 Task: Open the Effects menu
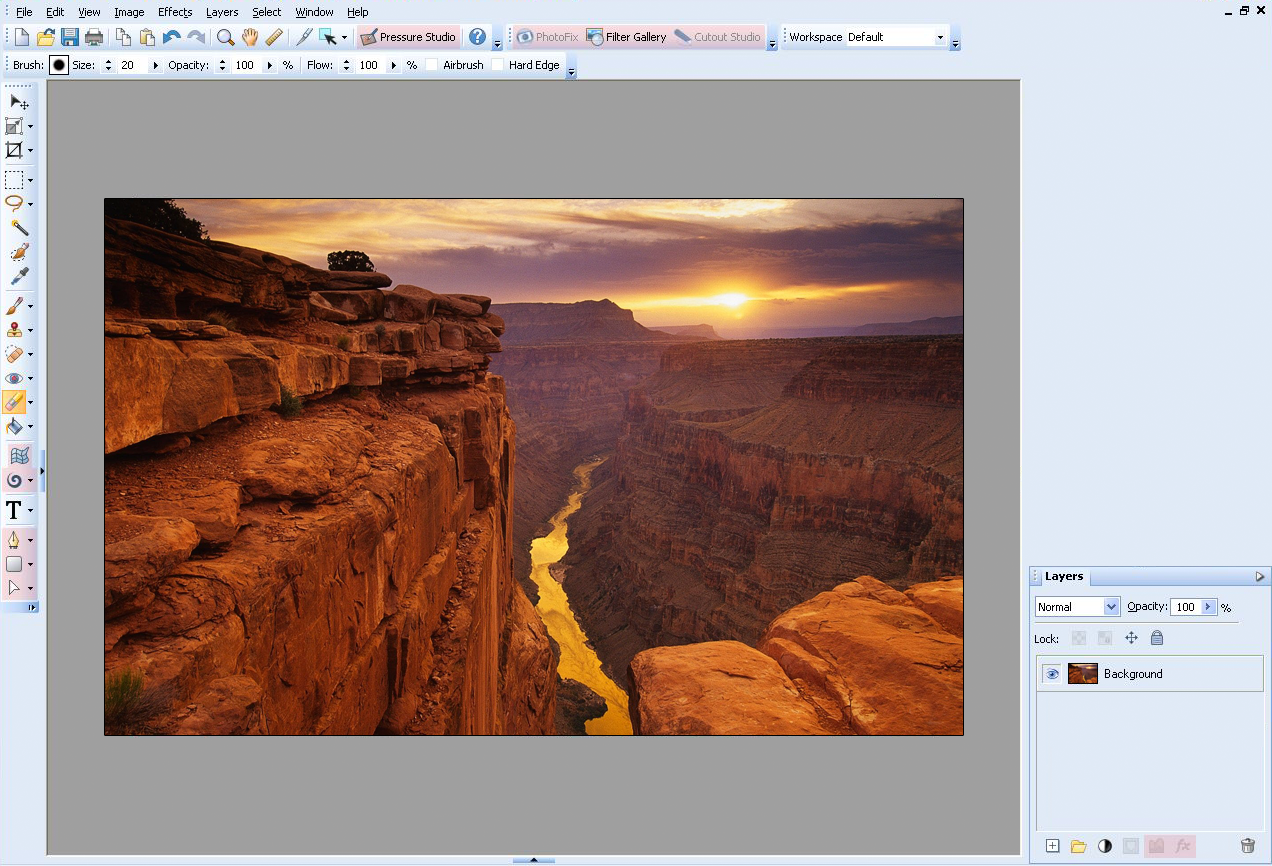click(x=175, y=12)
